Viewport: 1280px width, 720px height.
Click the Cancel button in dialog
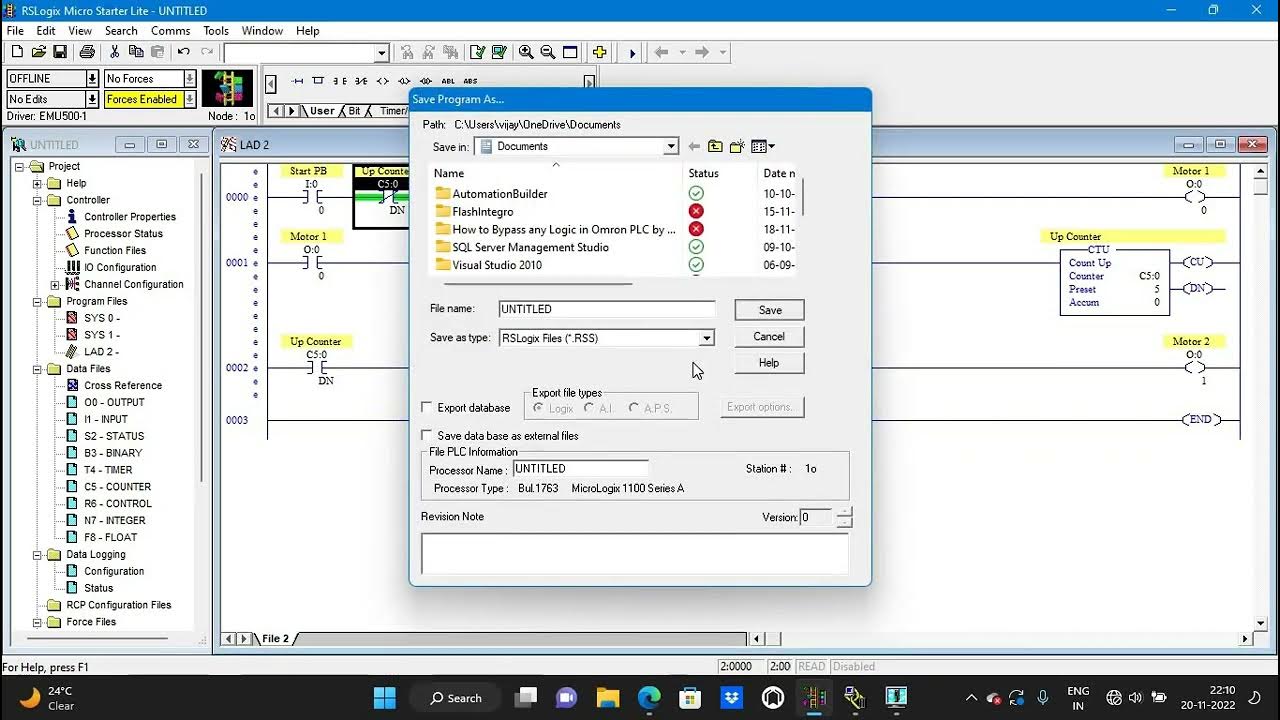[769, 336]
